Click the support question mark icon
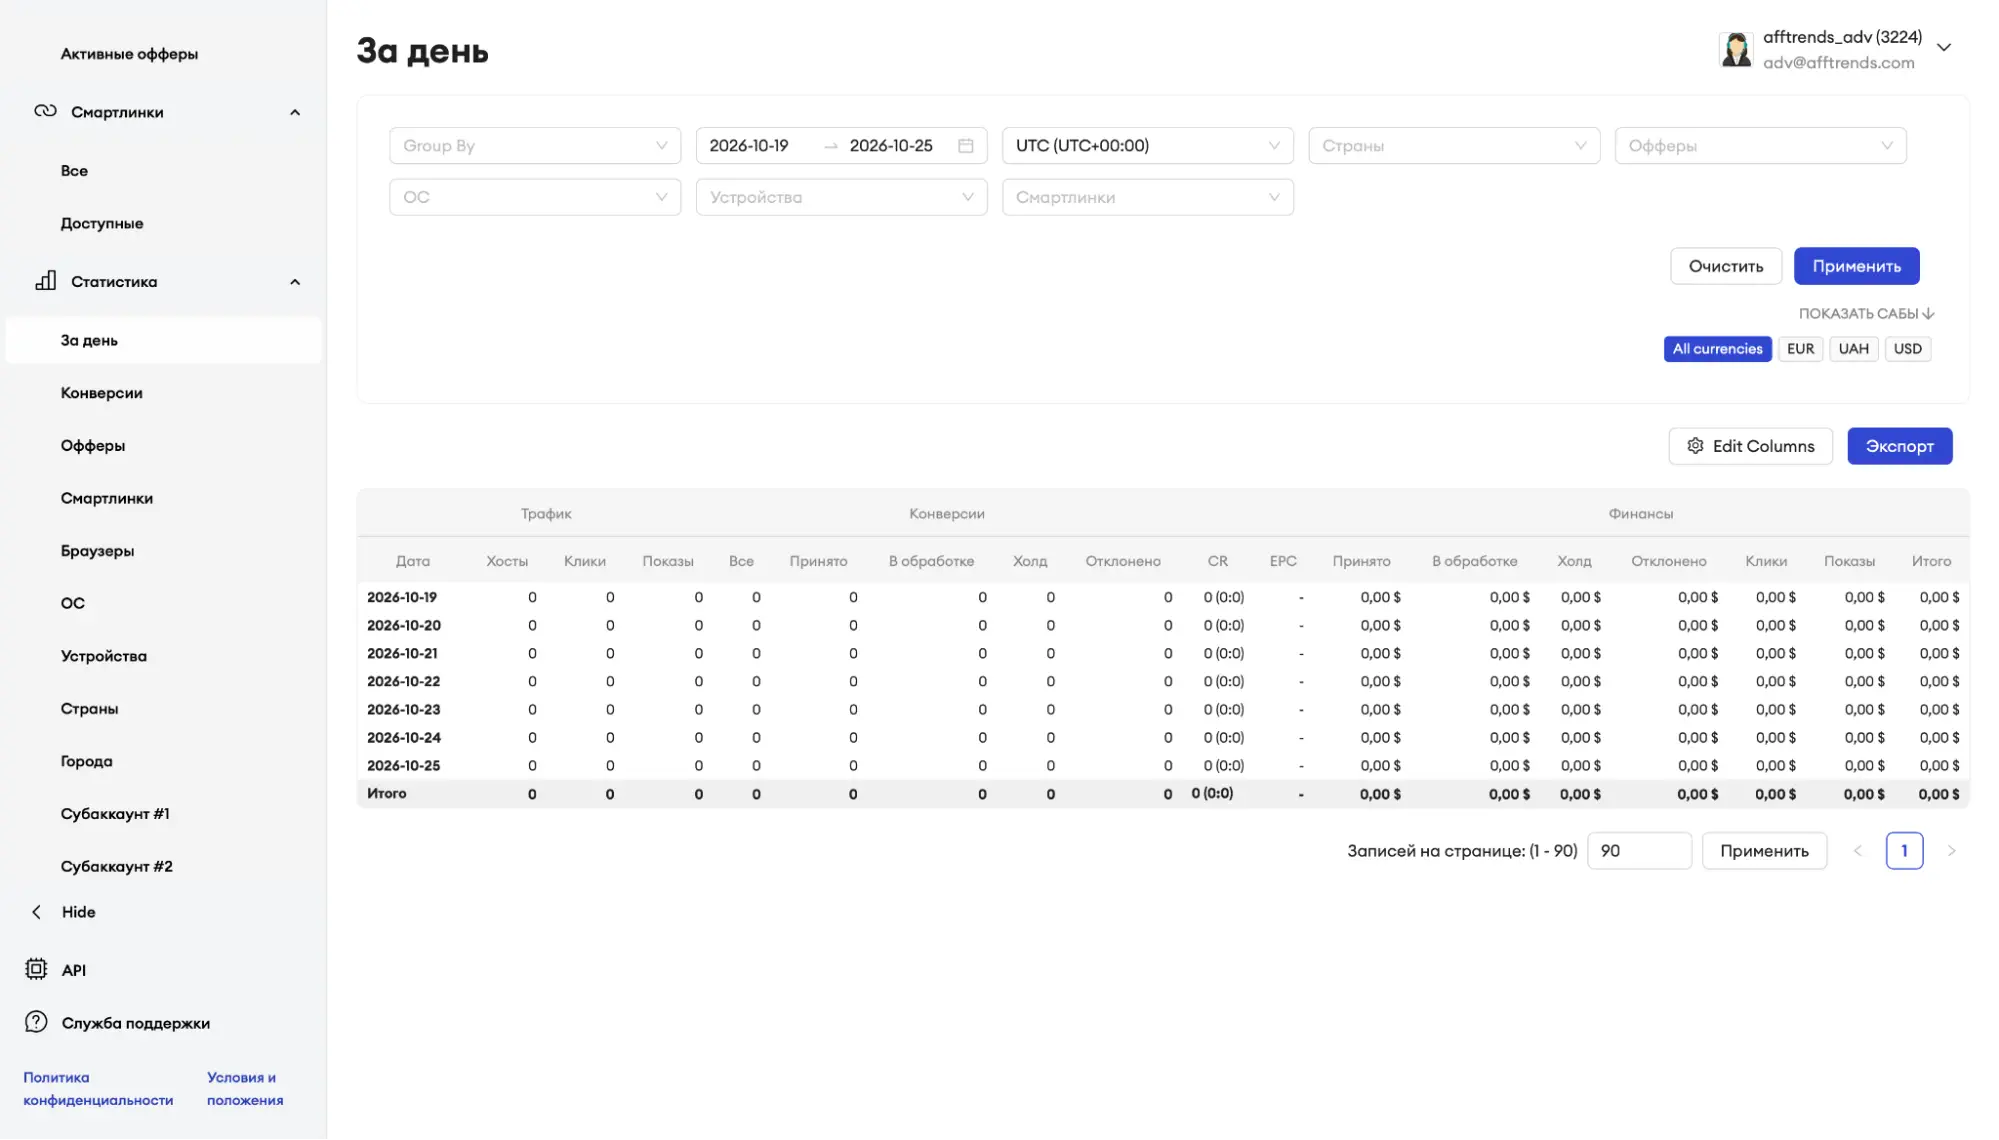Image resolution: width=1999 pixels, height=1140 pixels. point(36,1022)
